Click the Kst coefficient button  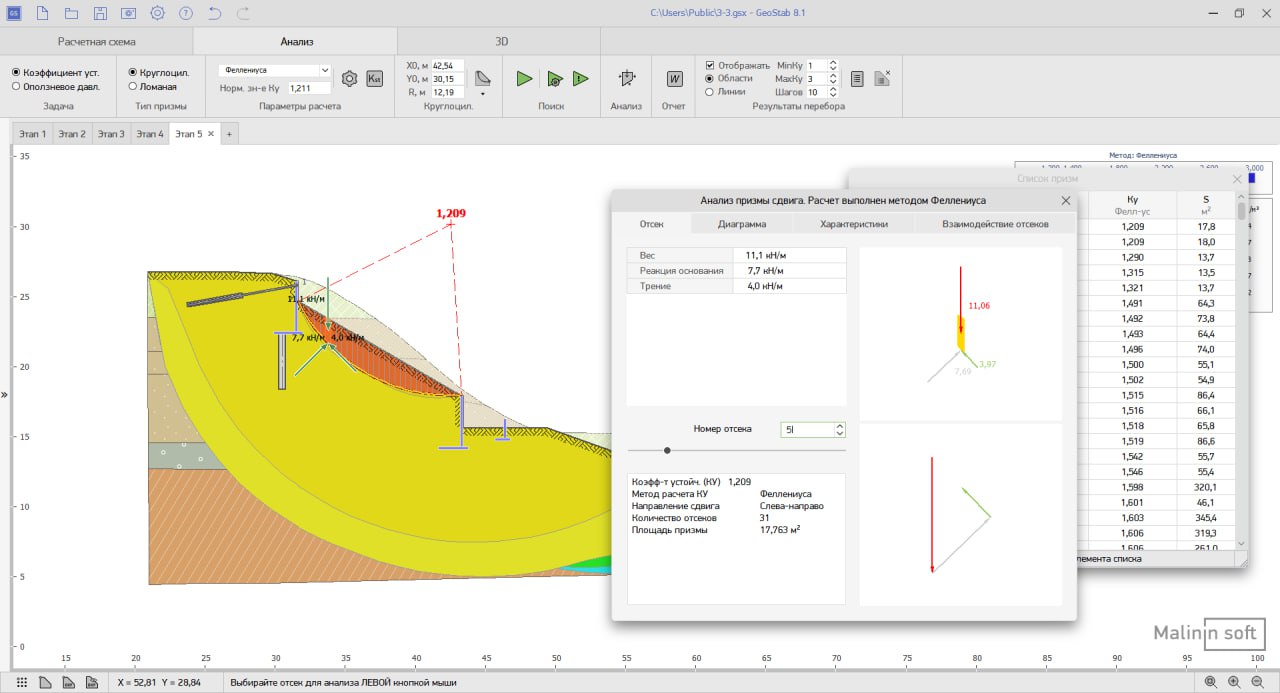[x=375, y=79]
